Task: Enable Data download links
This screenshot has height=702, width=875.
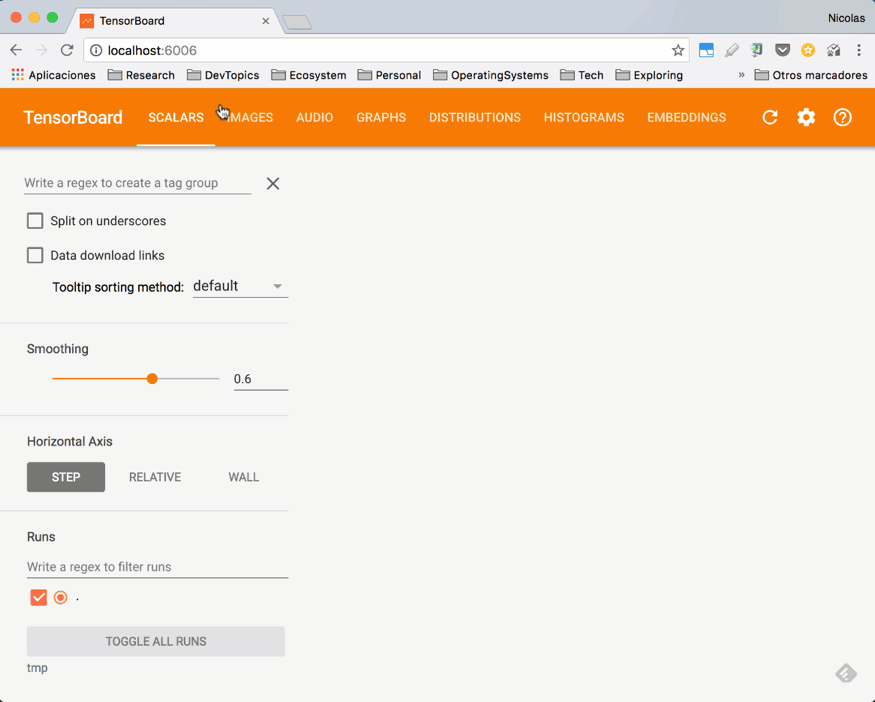Action: (x=35, y=255)
